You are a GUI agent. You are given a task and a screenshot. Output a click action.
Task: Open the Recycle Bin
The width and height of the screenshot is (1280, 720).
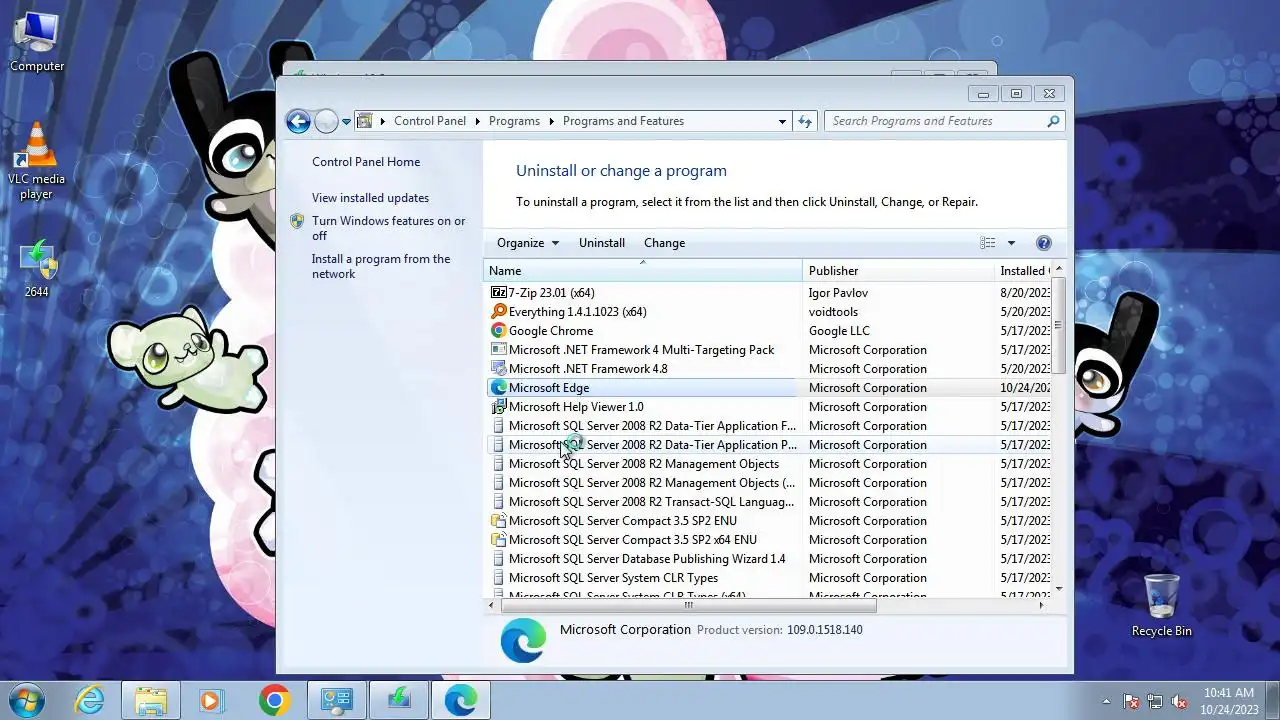(x=1161, y=605)
